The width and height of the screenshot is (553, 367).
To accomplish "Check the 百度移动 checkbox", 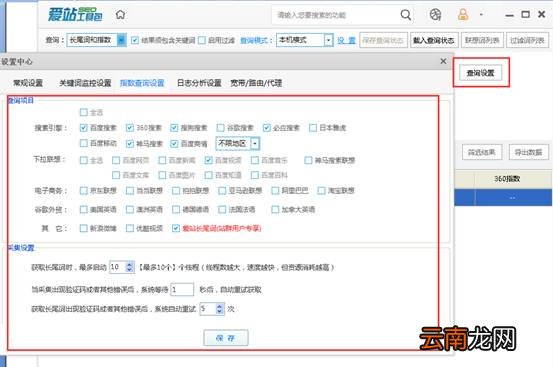I will (x=84, y=143).
